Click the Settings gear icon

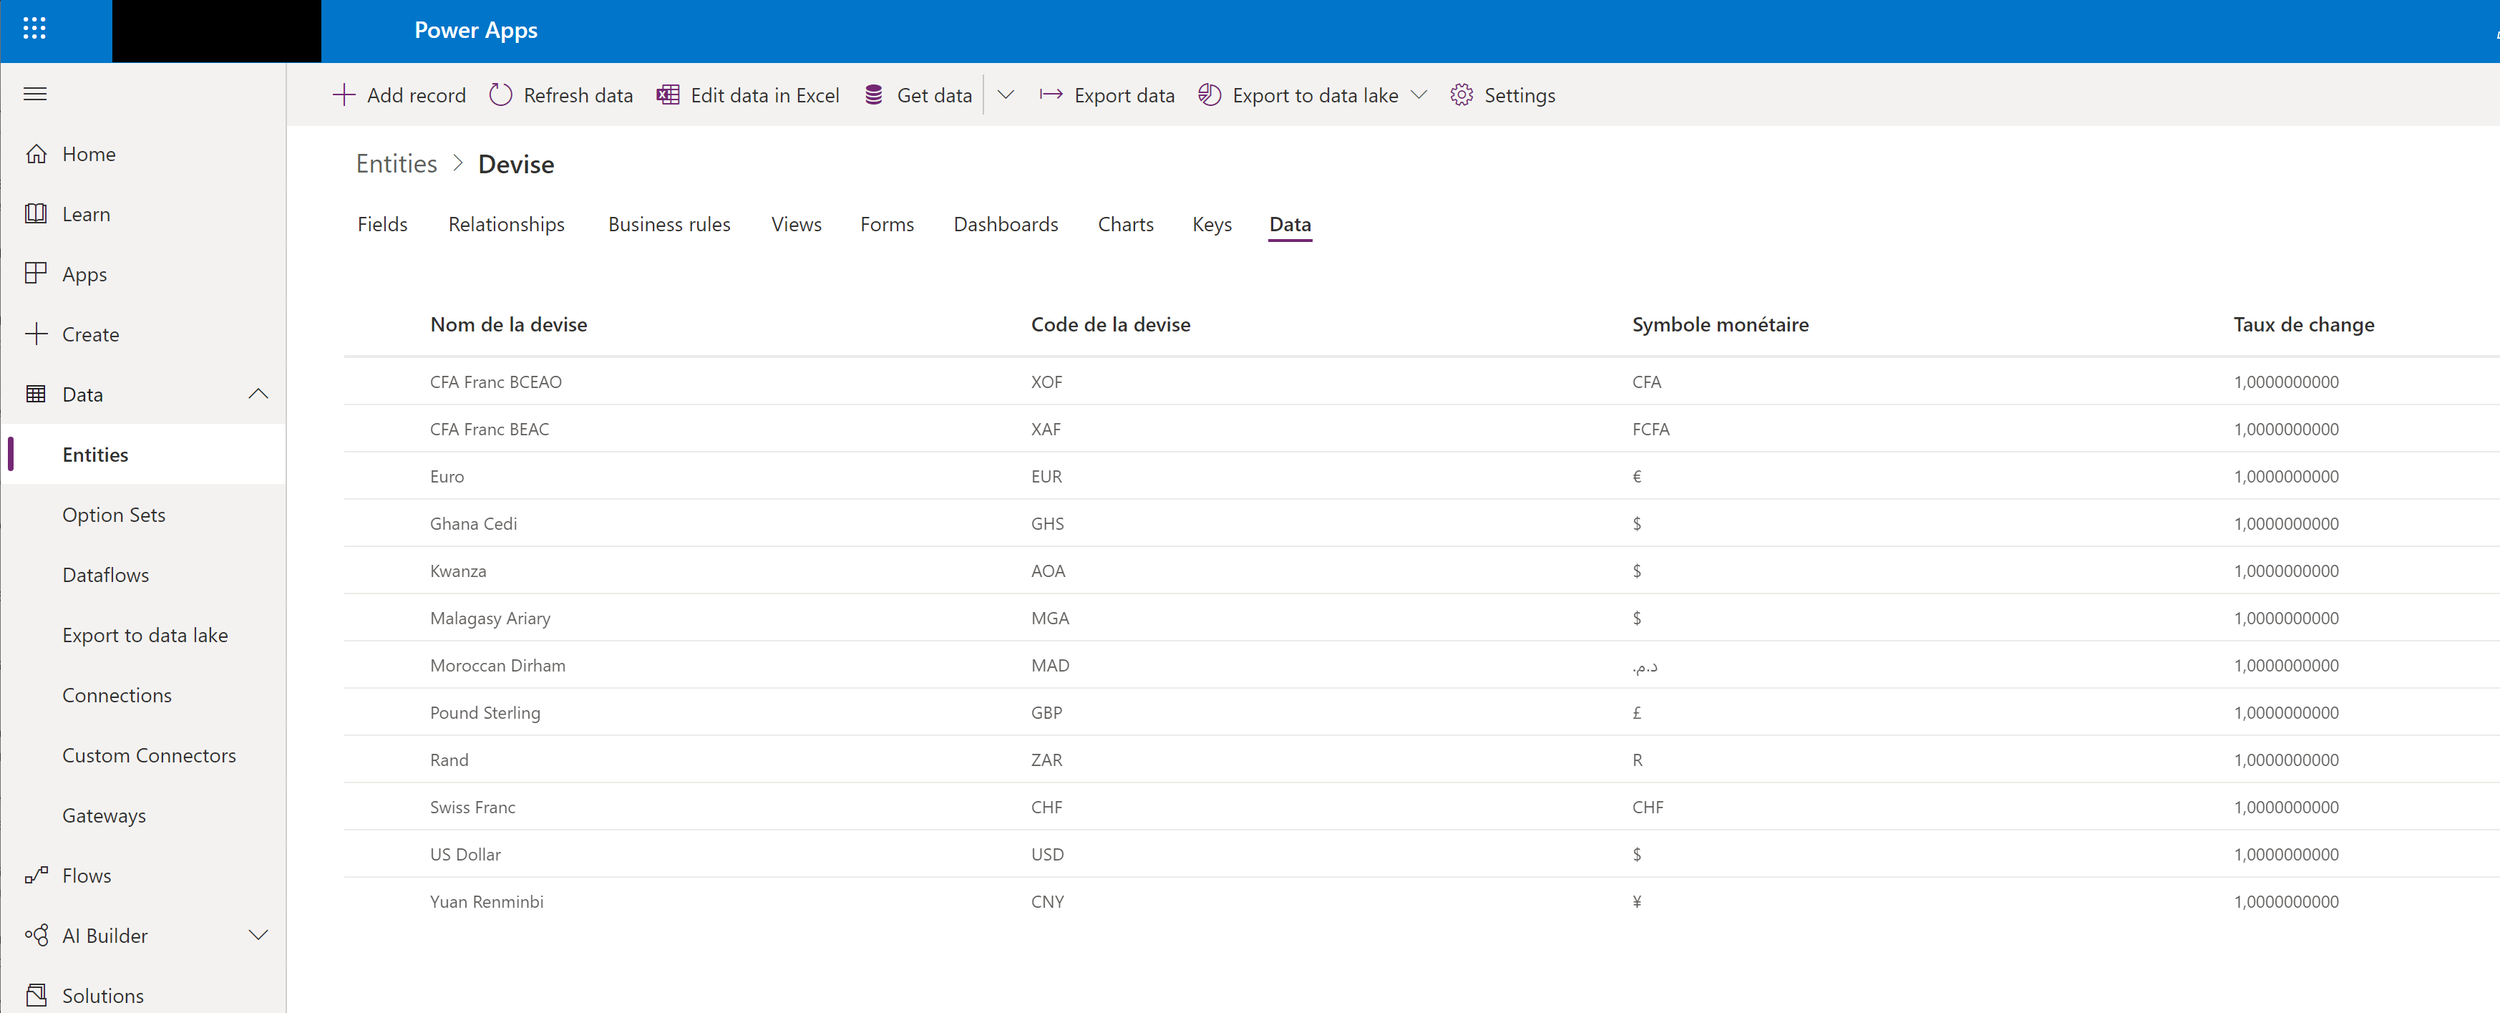(1462, 95)
